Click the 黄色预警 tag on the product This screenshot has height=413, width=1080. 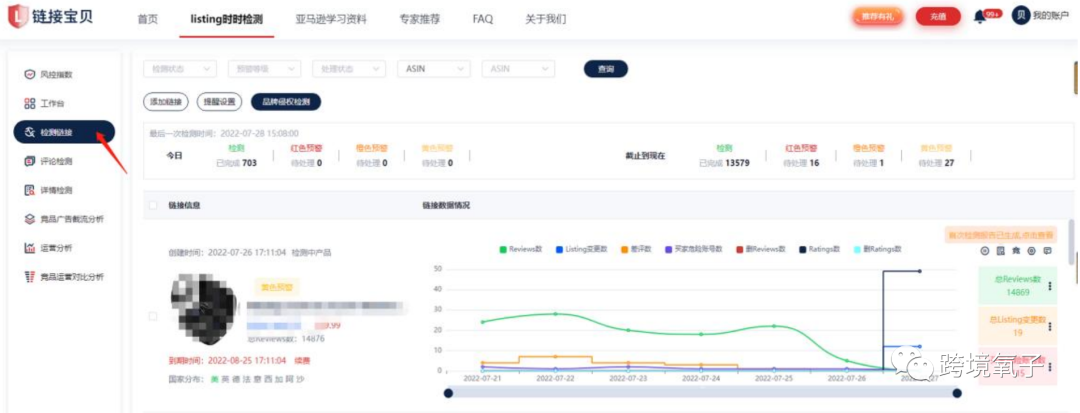click(277, 288)
